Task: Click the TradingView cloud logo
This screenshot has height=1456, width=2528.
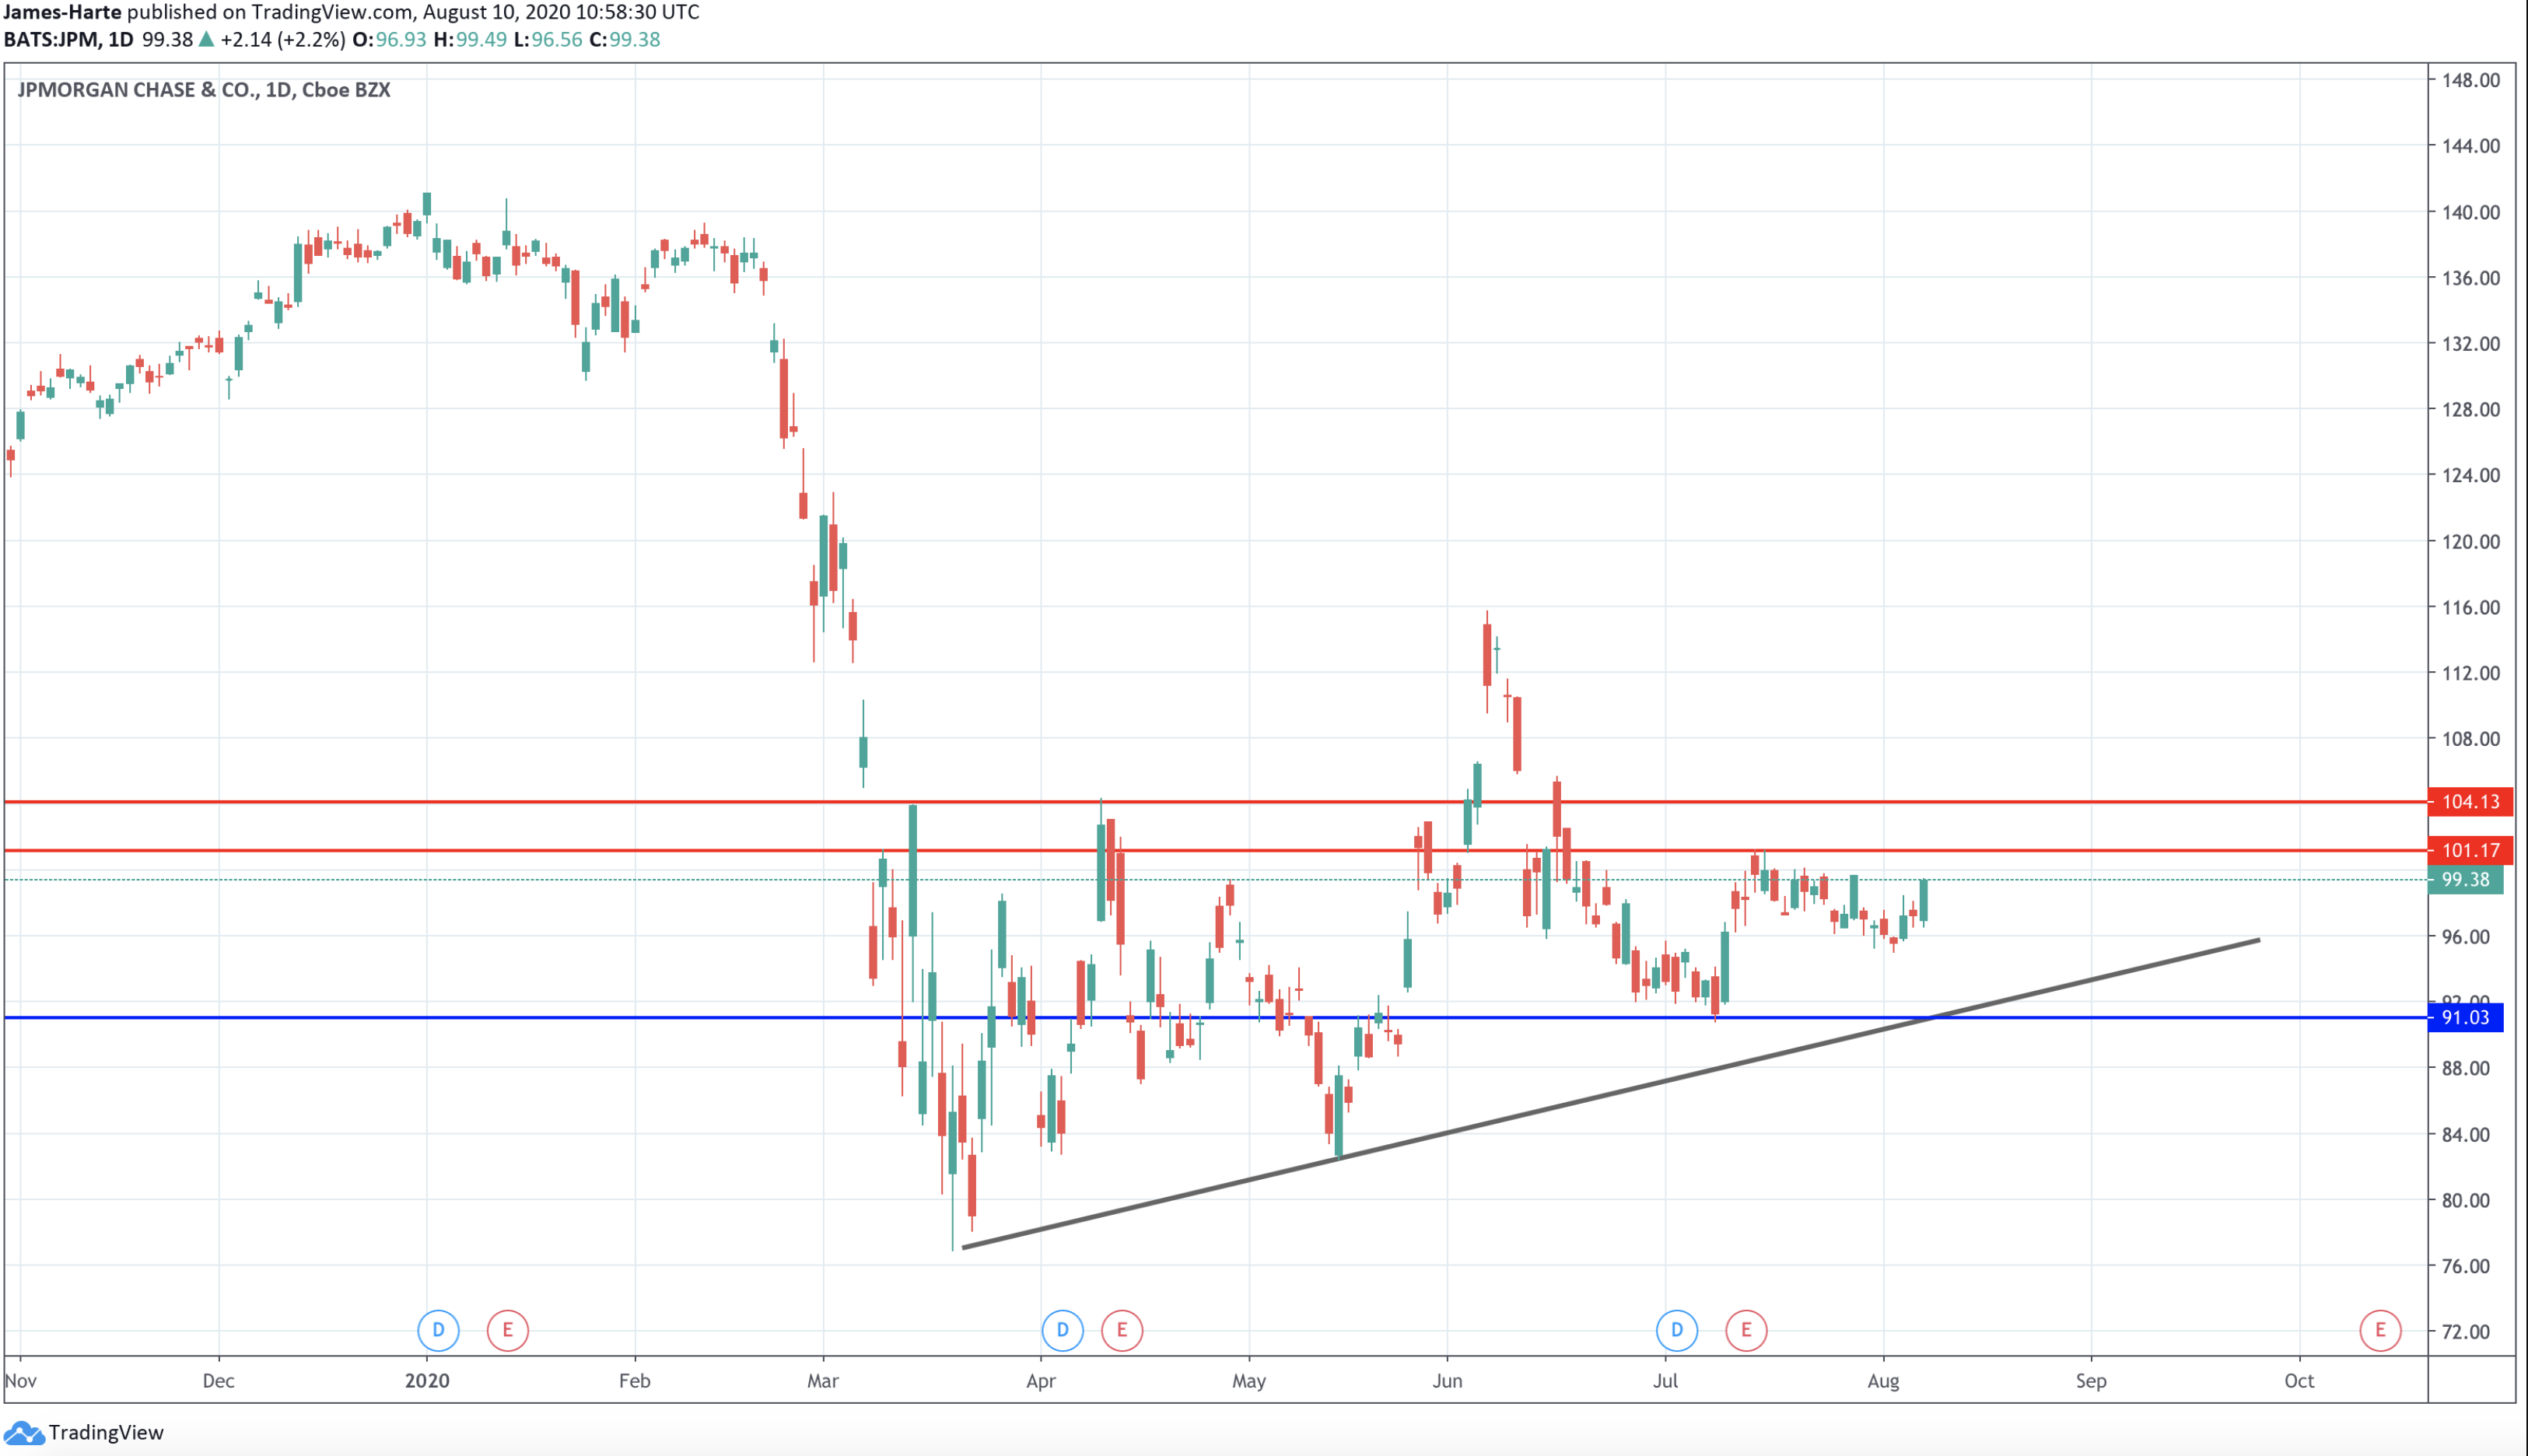Action: (24, 1434)
